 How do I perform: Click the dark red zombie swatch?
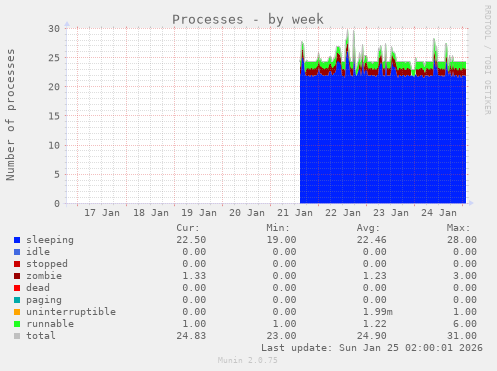(x=17, y=276)
